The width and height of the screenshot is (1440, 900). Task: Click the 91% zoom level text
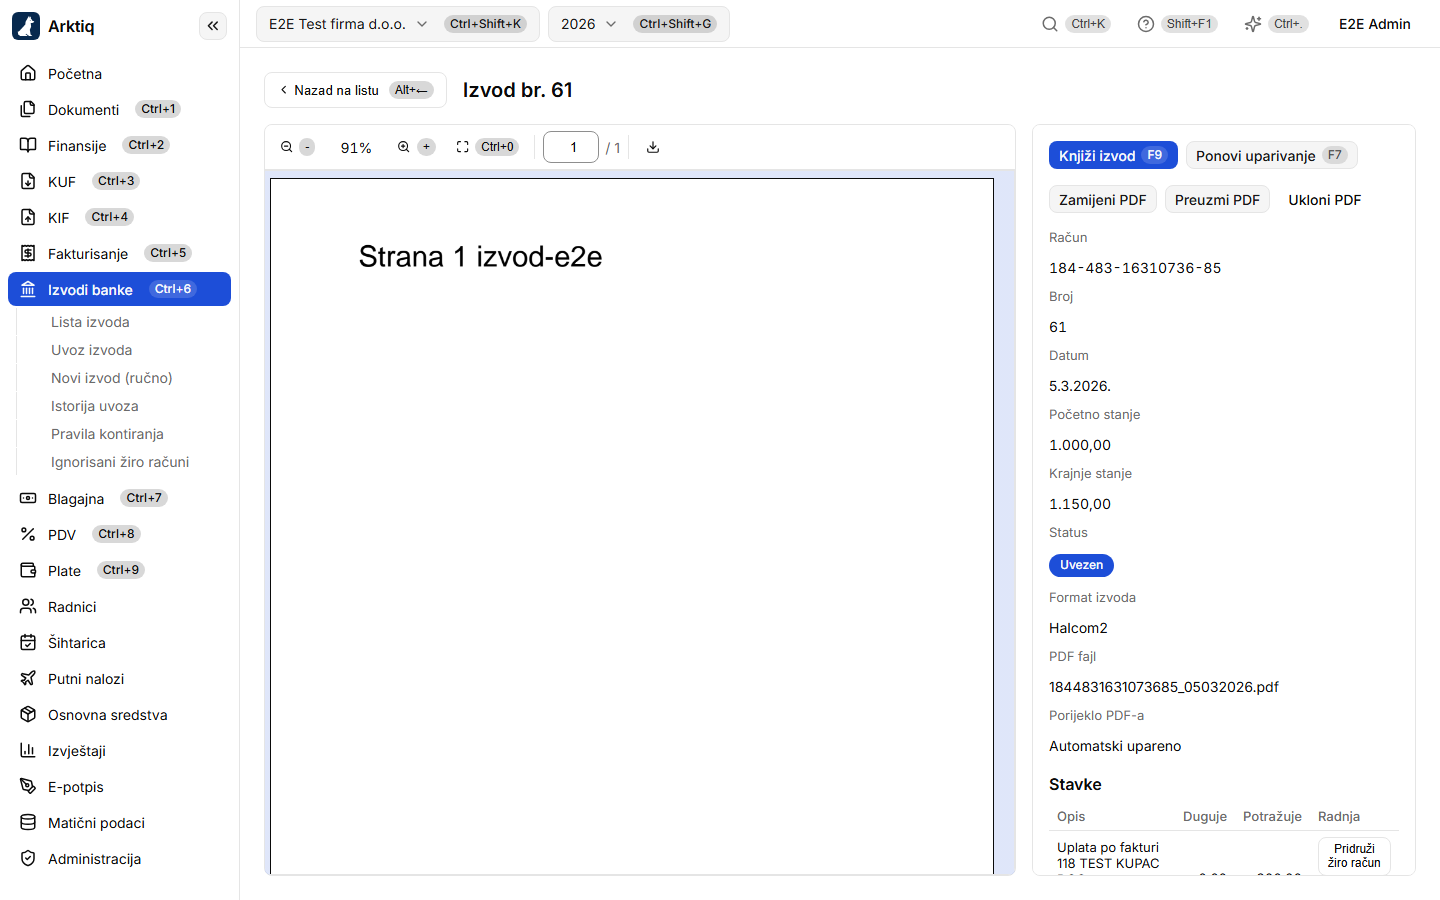click(x=356, y=148)
